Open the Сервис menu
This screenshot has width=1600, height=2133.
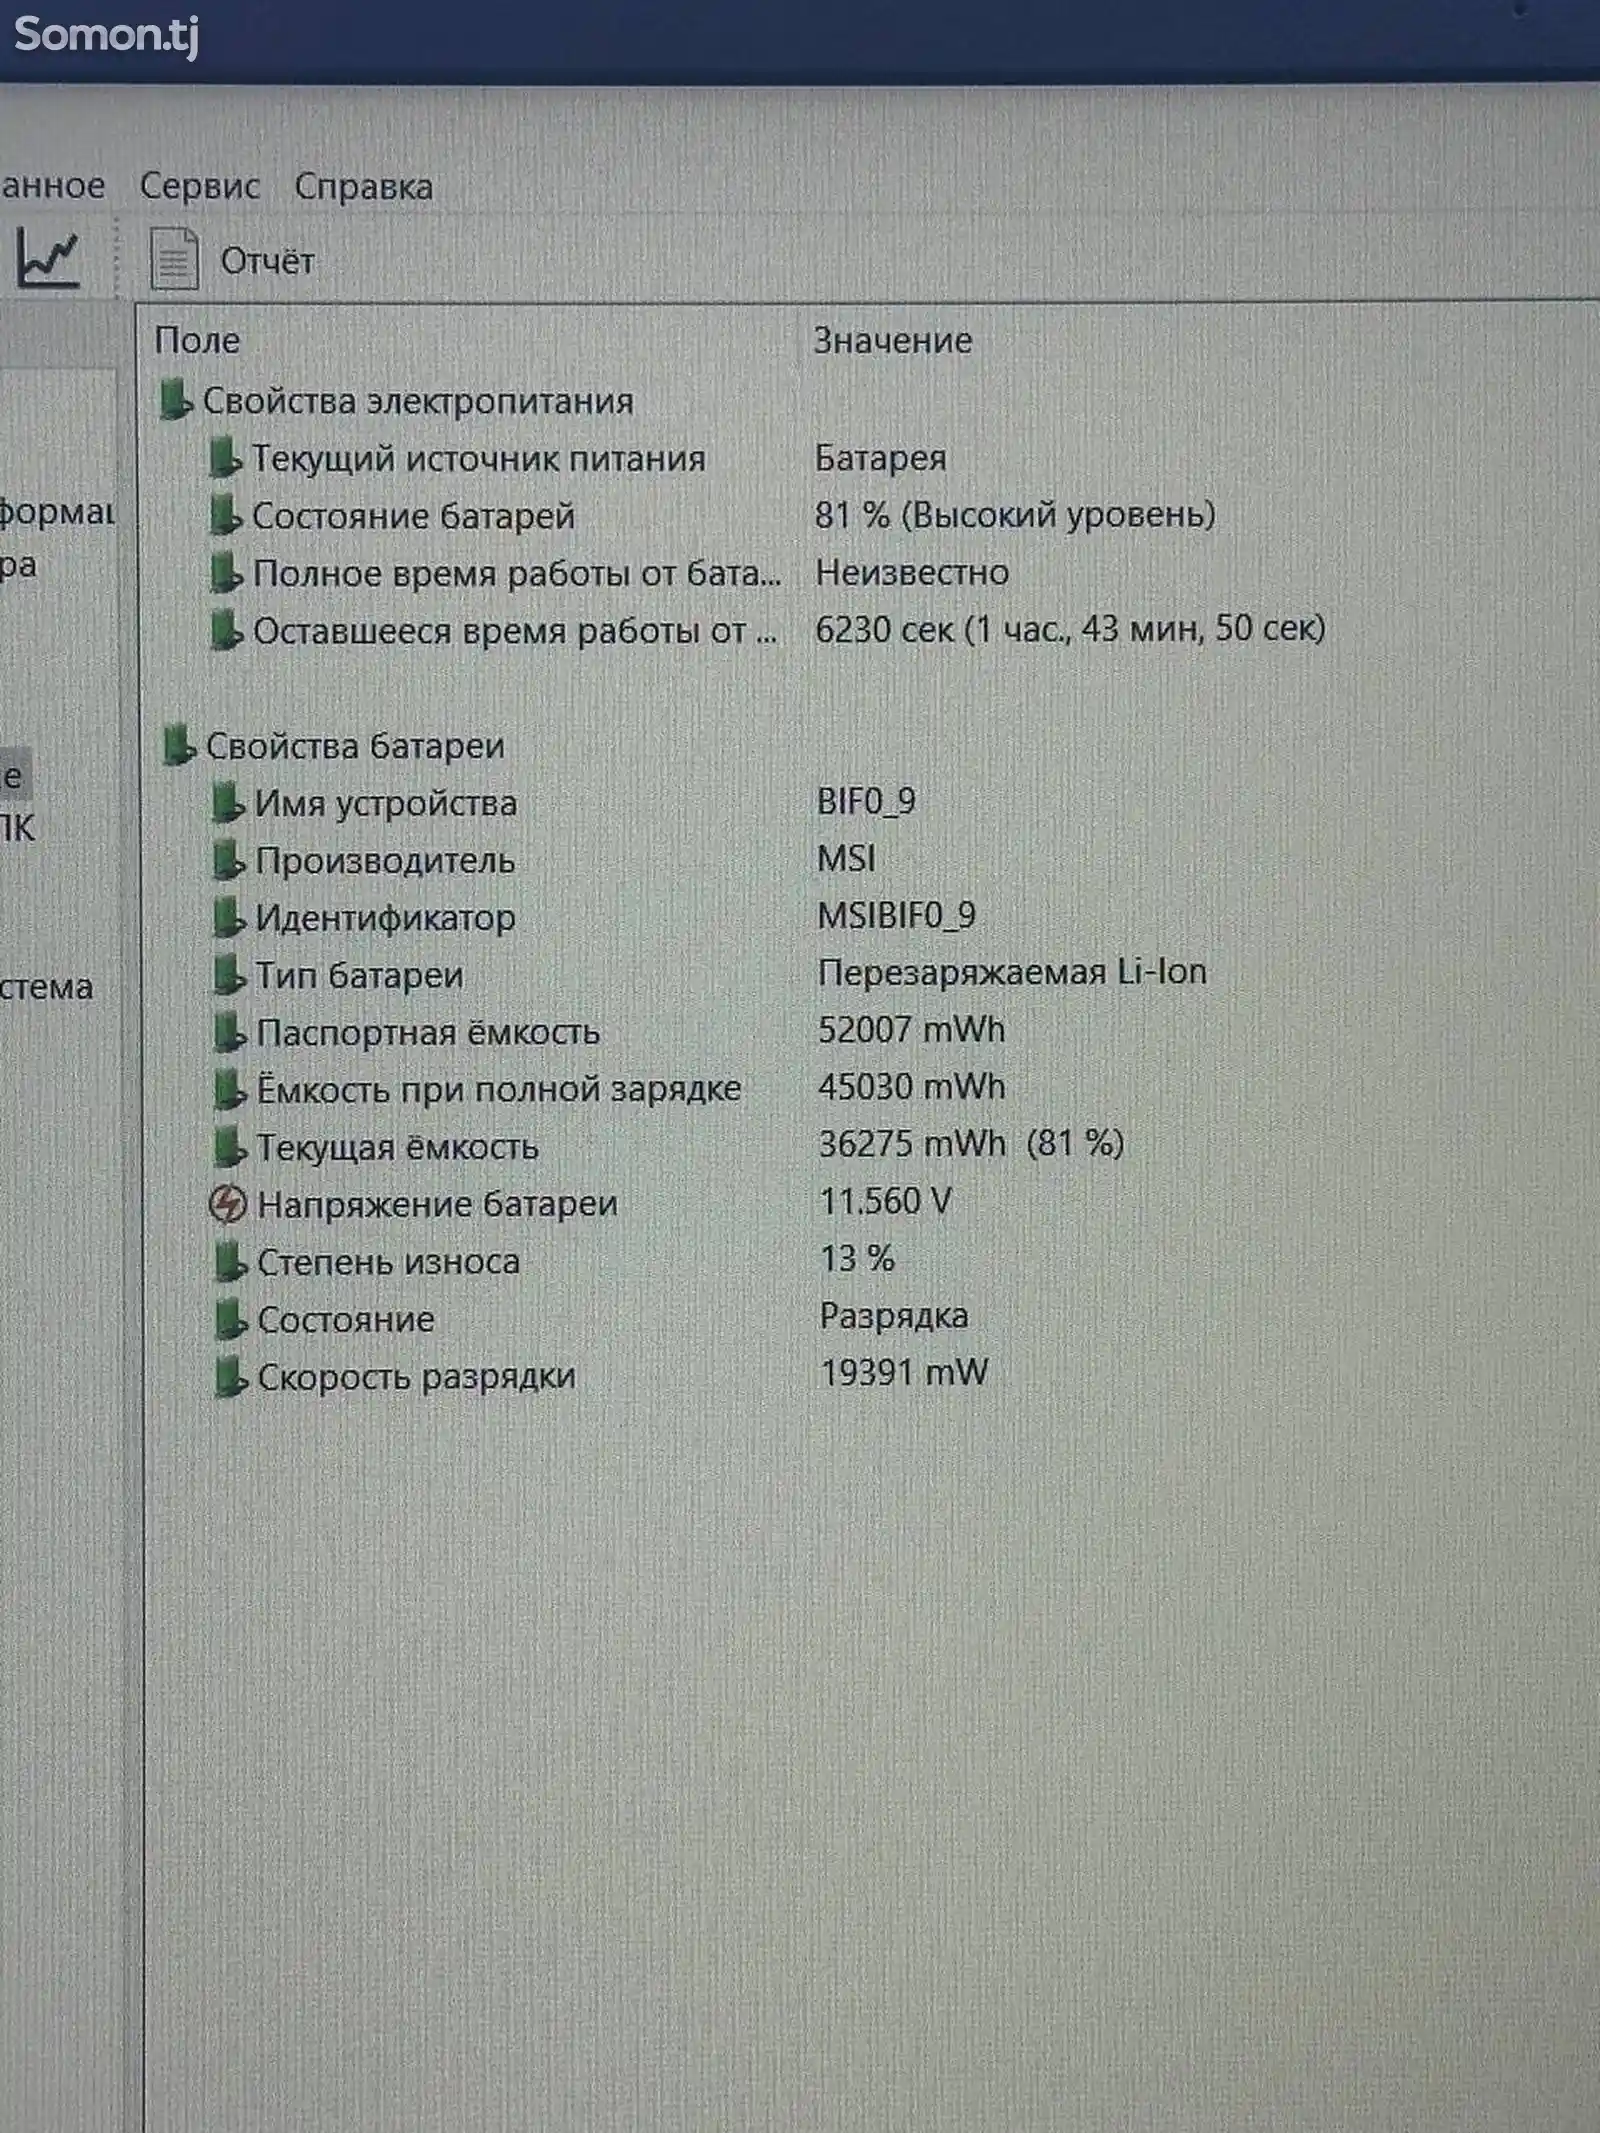click(199, 186)
